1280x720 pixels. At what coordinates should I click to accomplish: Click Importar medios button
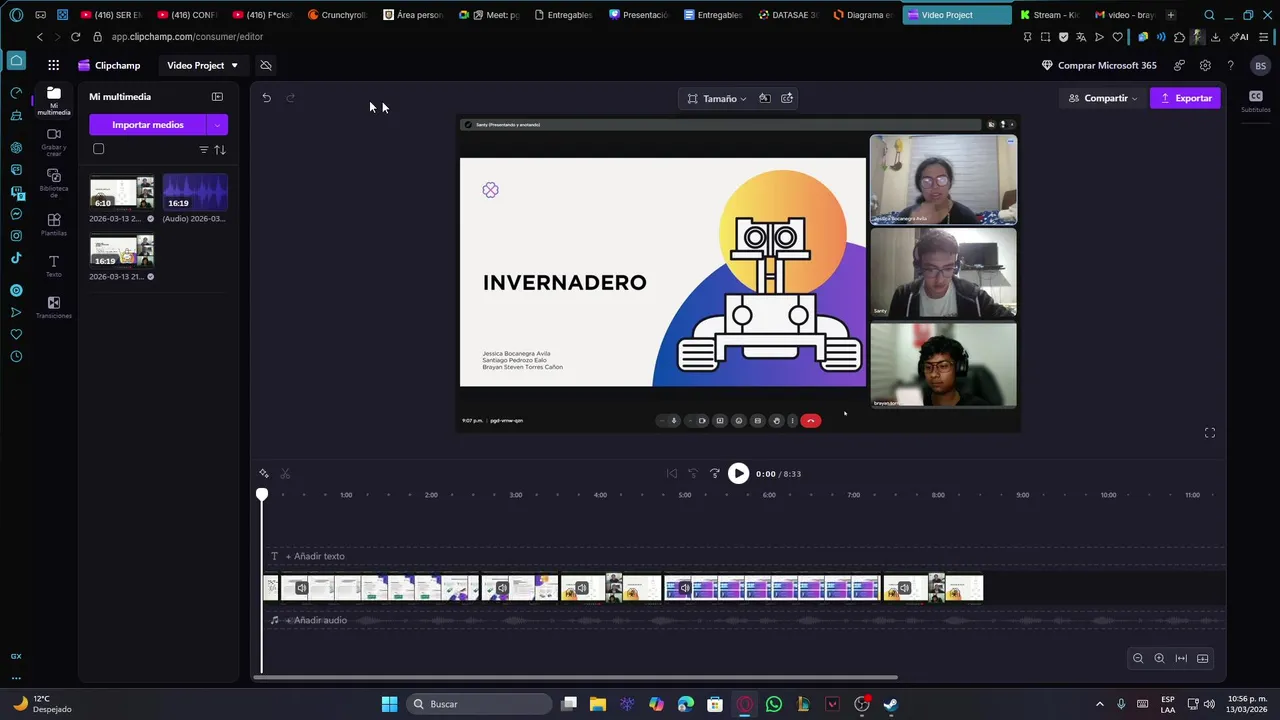click(x=147, y=125)
